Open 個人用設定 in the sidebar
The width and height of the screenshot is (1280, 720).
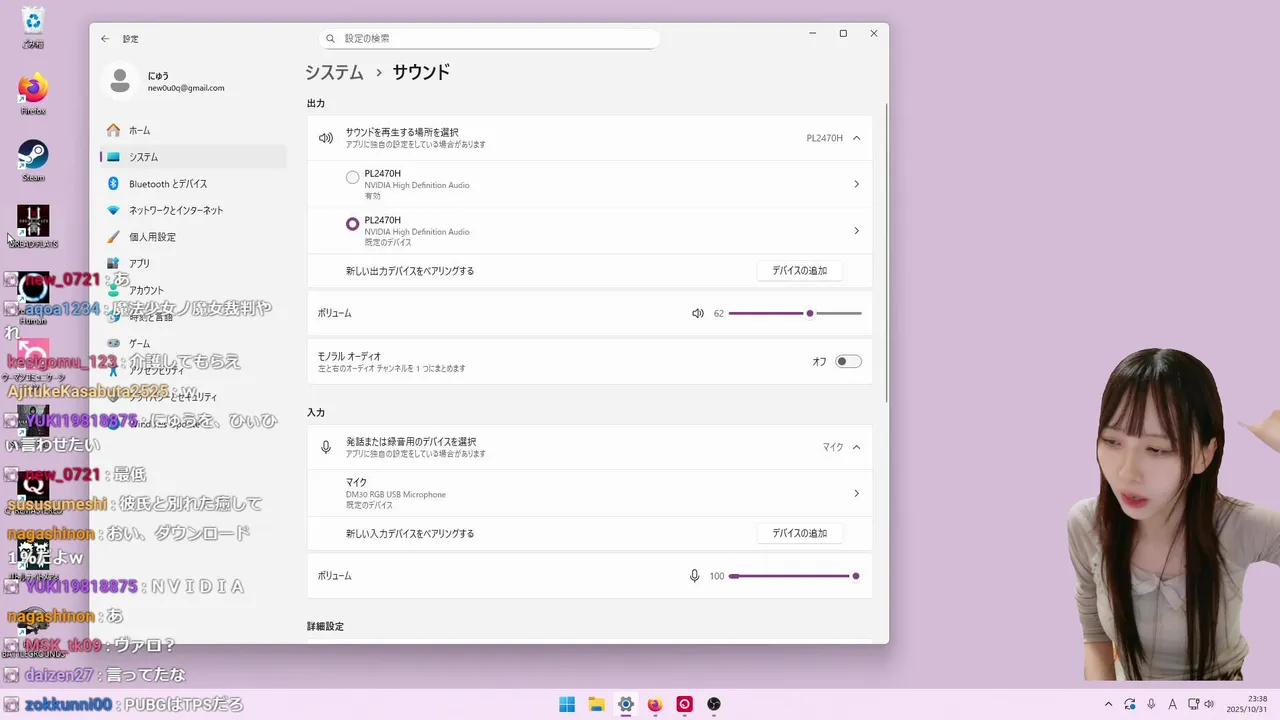pos(193,237)
